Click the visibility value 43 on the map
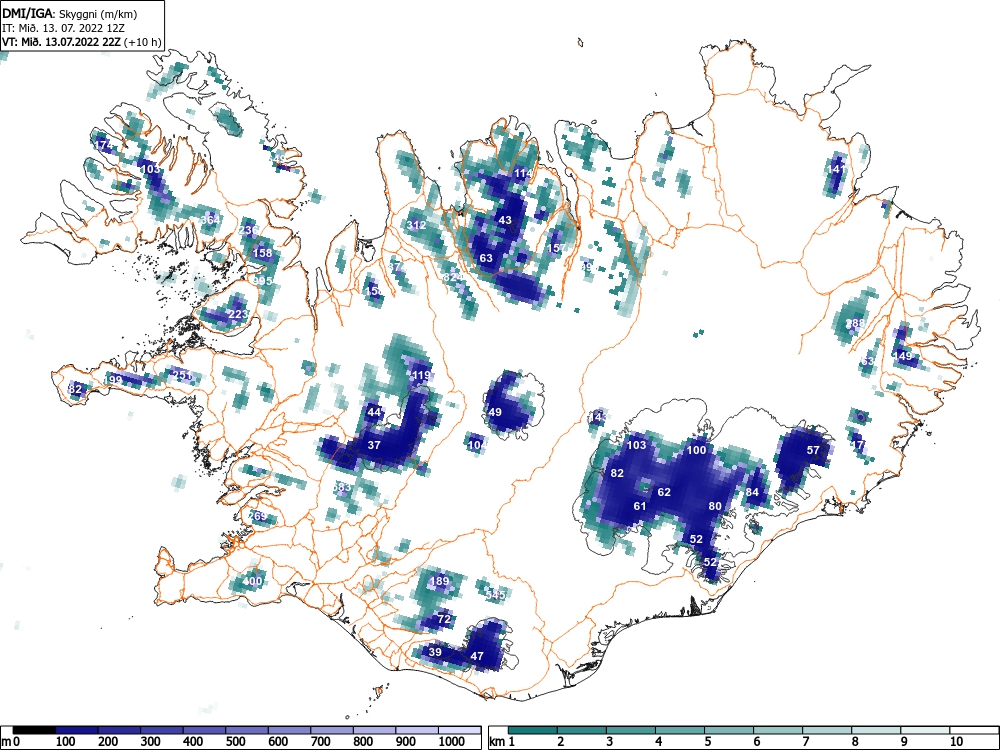The height and width of the screenshot is (750, 1000). pyautogui.click(x=505, y=220)
